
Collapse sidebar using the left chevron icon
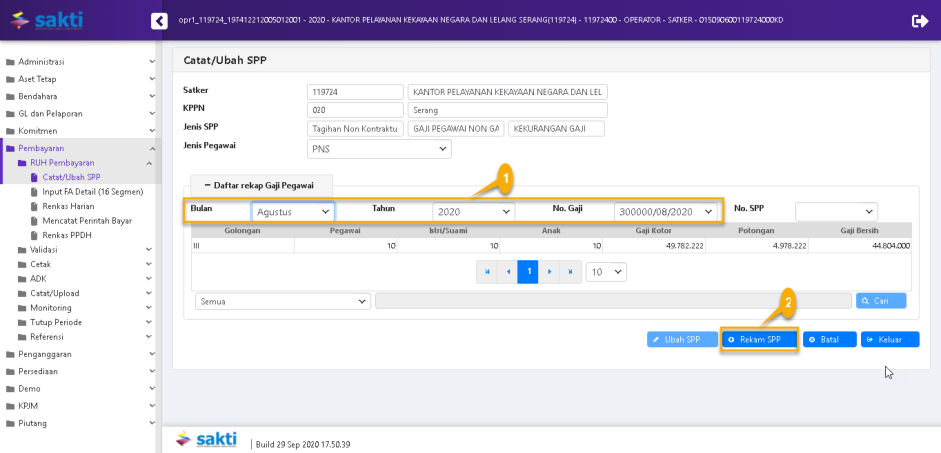coord(158,21)
